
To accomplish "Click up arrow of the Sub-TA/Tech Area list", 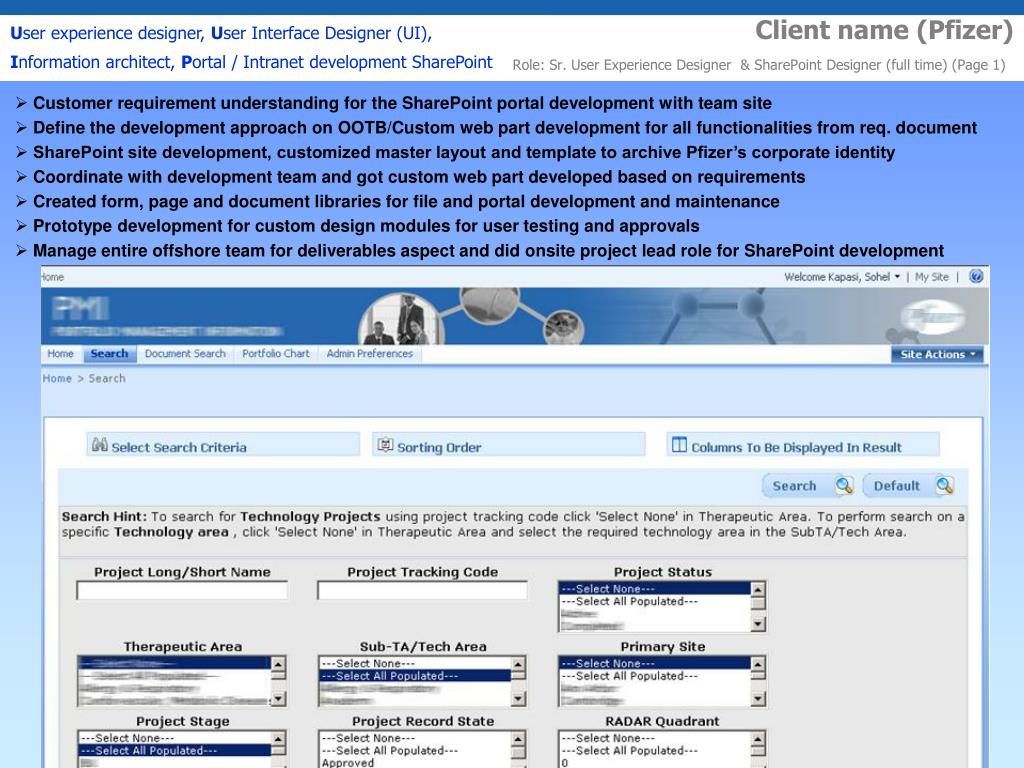I will [519, 664].
